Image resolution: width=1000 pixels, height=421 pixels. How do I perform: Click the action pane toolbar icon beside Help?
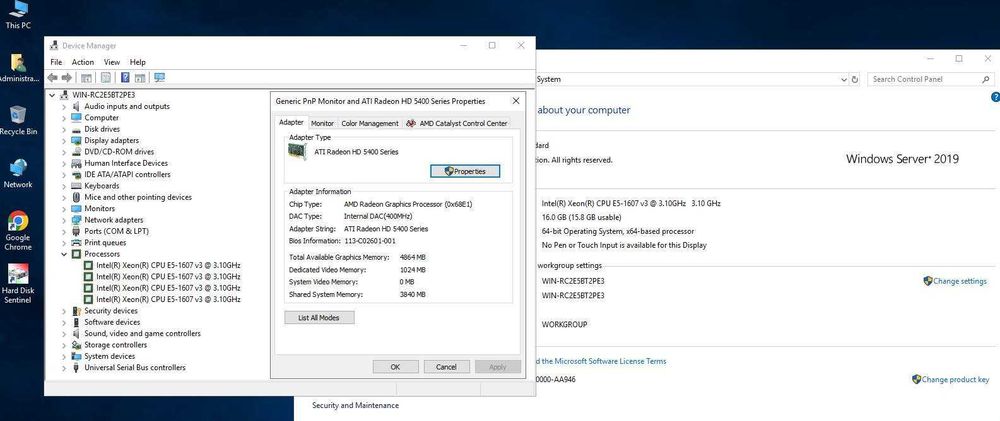[140, 77]
